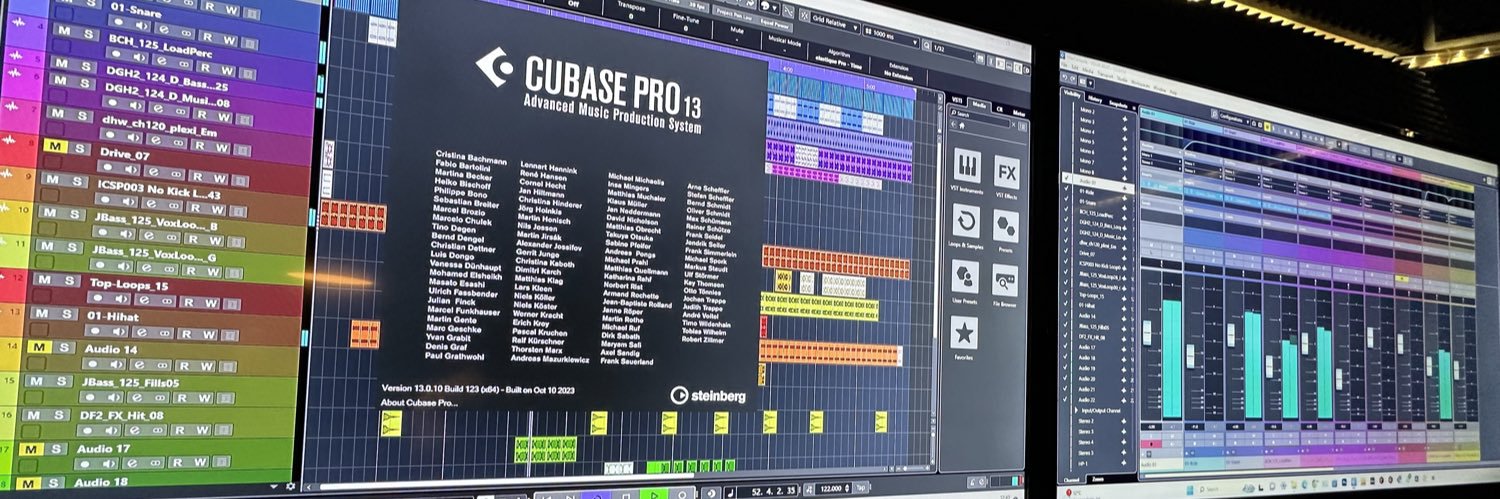Solo the Drive_07 track
1500x499 pixels.
[77, 146]
